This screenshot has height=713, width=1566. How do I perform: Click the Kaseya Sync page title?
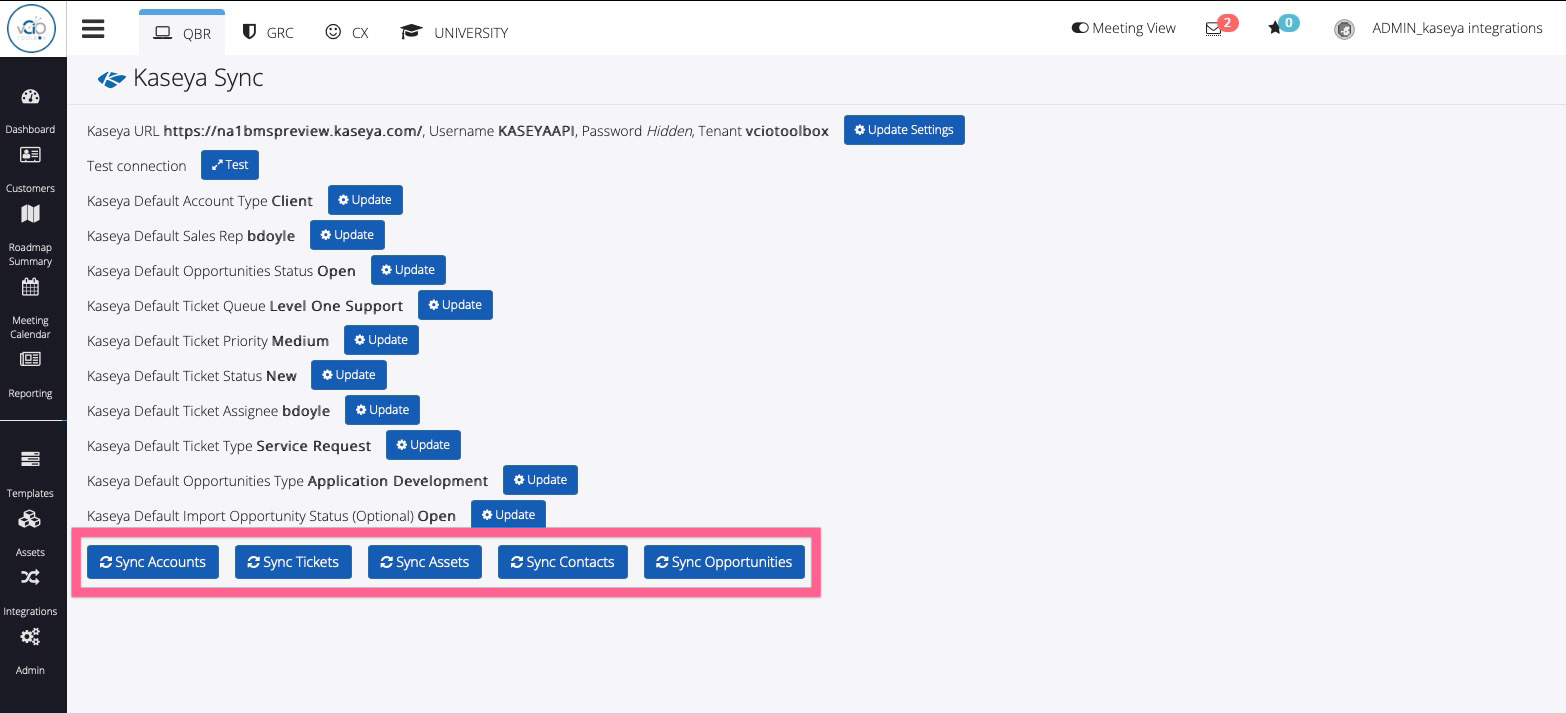(198, 78)
